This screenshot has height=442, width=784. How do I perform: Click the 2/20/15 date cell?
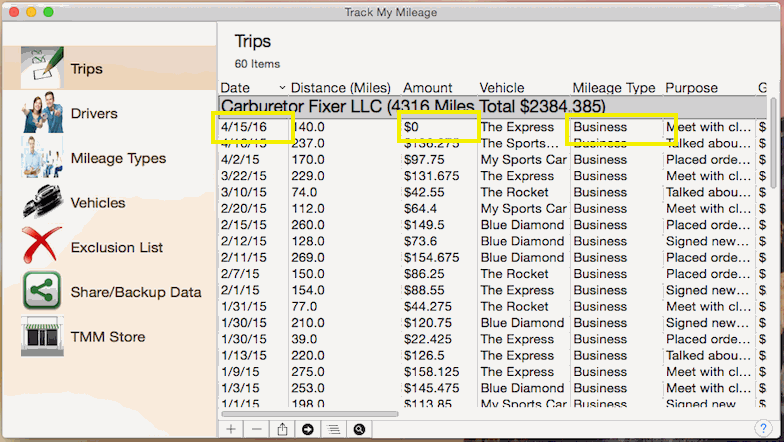pos(244,208)
